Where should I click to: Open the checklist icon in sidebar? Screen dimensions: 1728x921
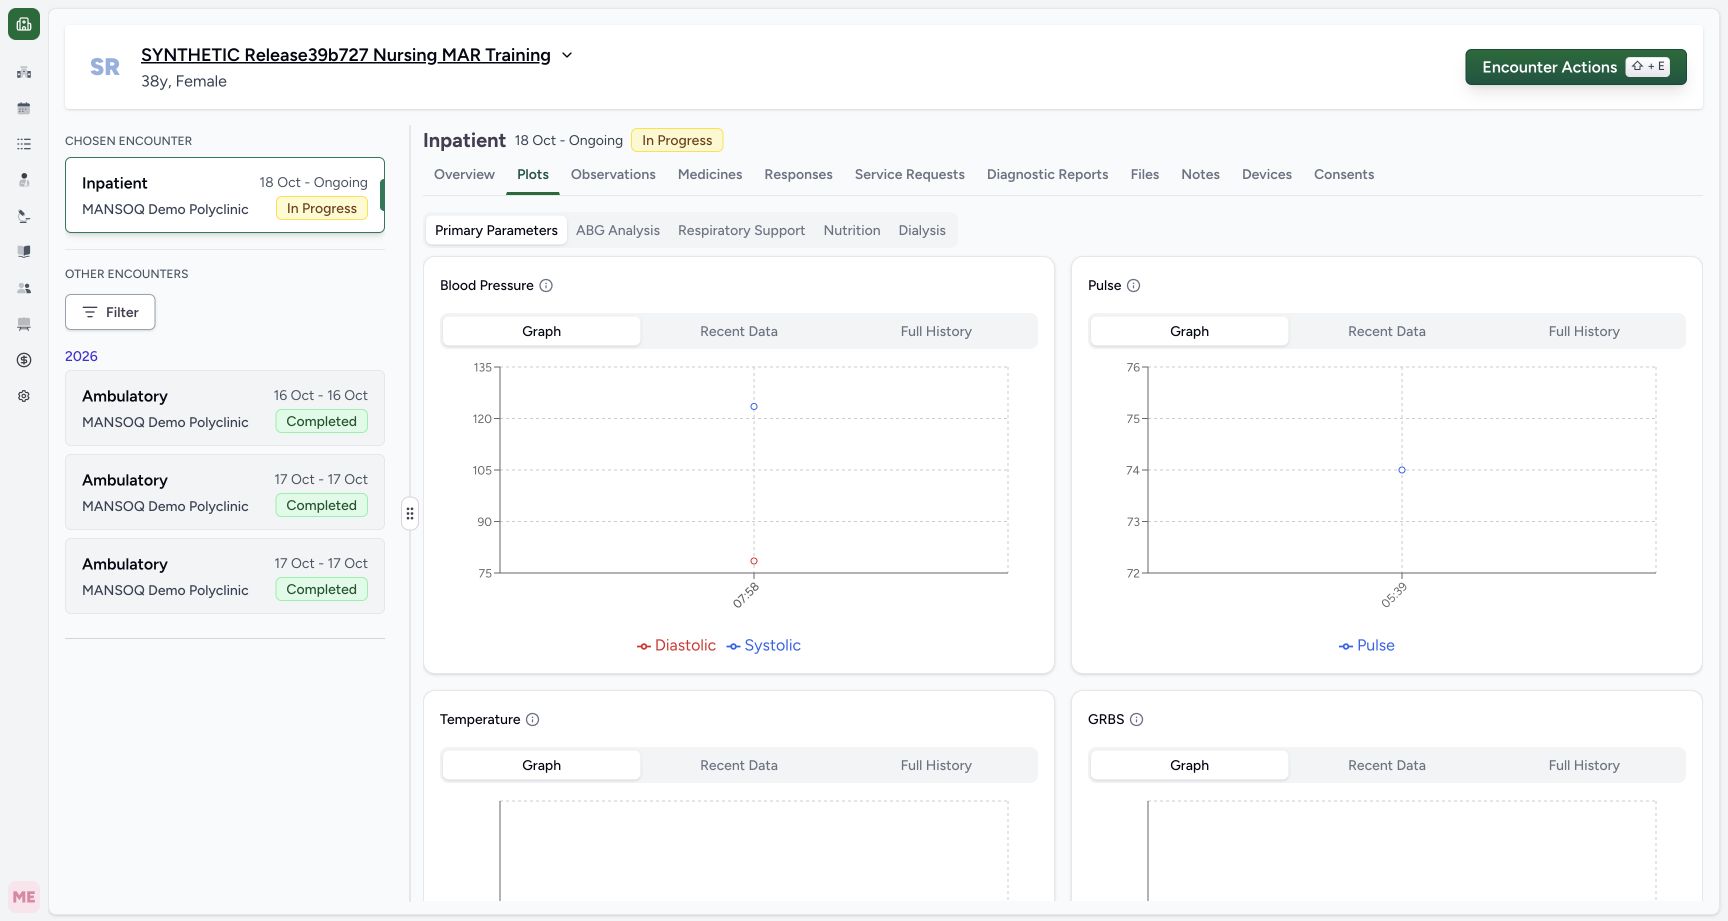(x=24, y=144)
